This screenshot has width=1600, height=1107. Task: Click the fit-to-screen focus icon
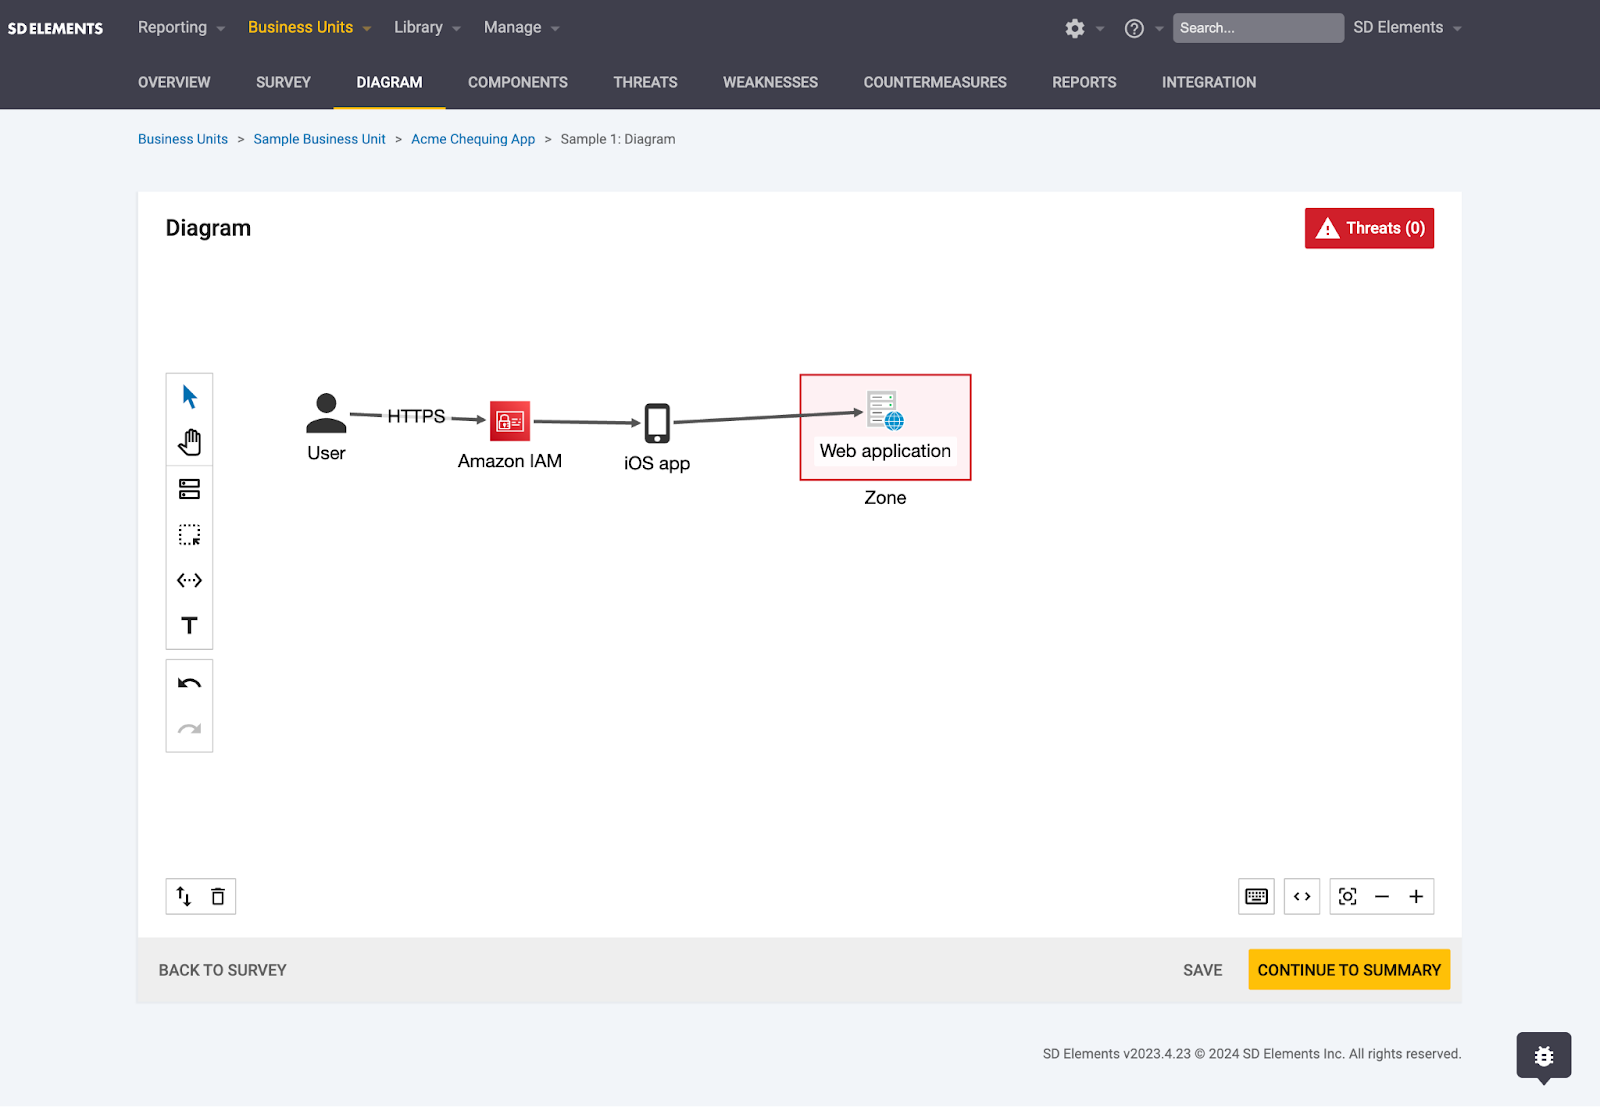pyautogui.click(x=1348, y=896)
